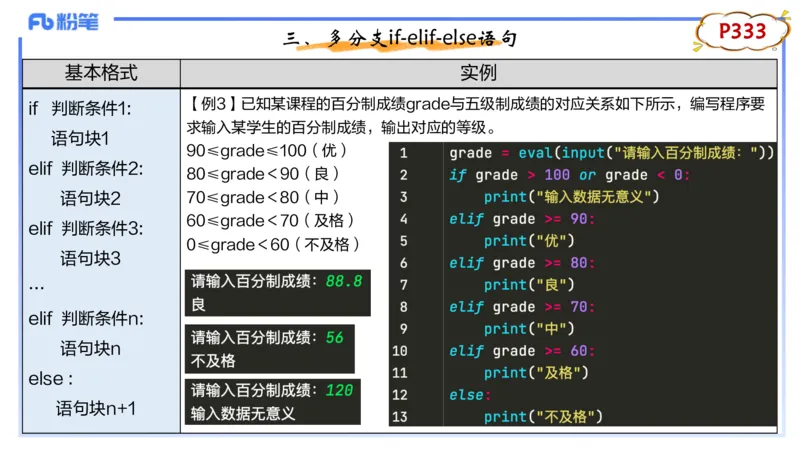Click code line 9 print("中")
This screenshot has width=800, height=450.
tap(529, 329)
